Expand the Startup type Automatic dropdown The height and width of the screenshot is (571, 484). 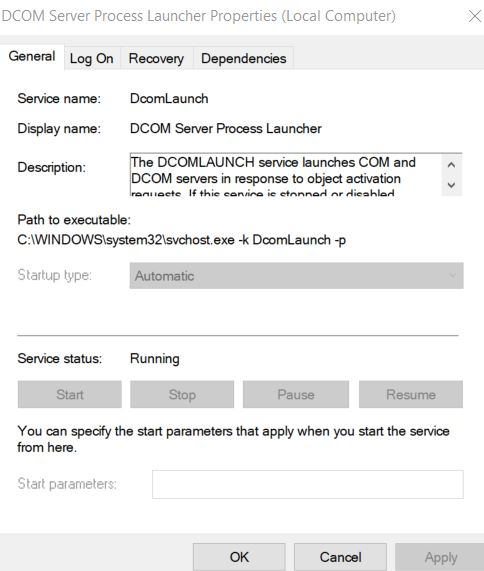pos(296,276)
